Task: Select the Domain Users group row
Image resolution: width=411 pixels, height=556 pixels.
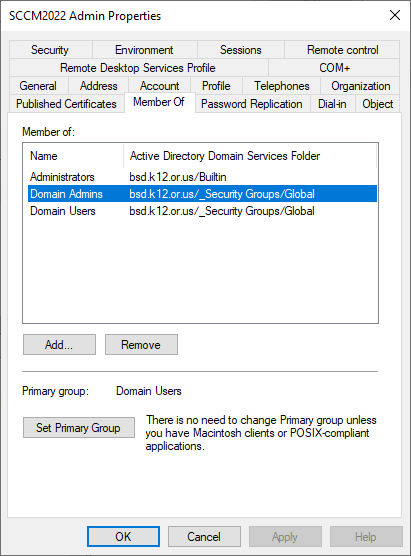Action: (202, 211)
